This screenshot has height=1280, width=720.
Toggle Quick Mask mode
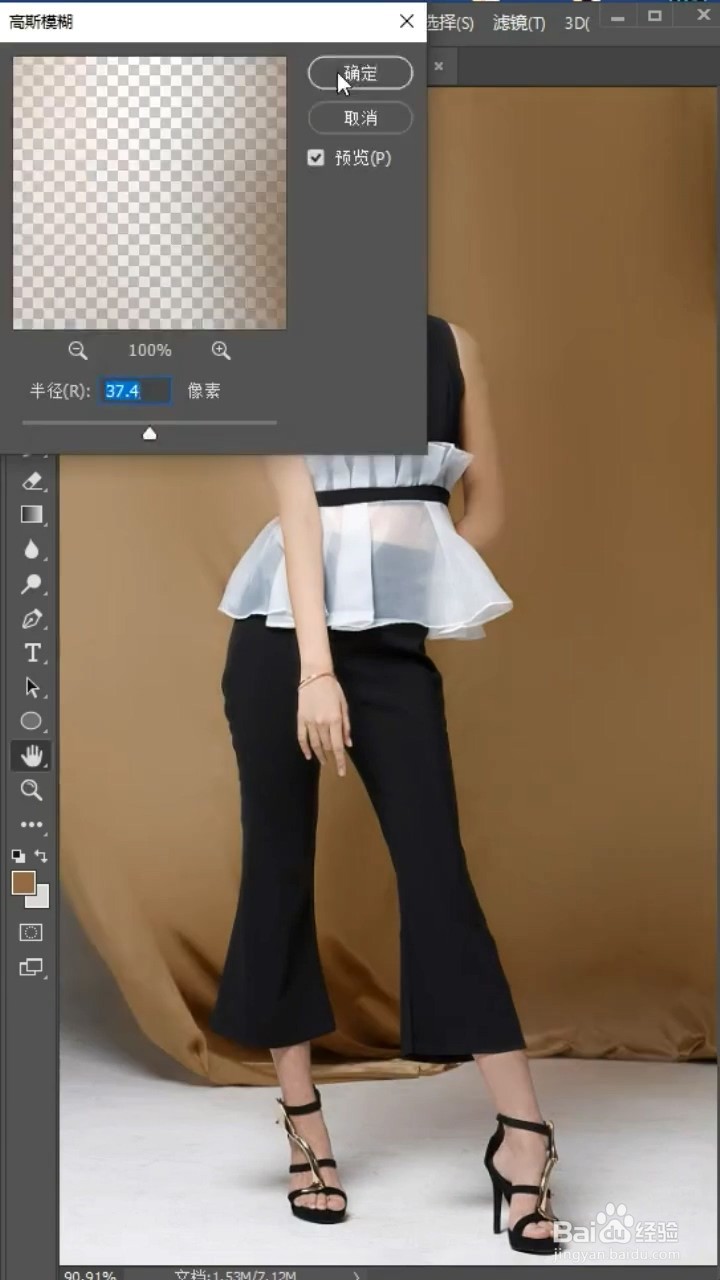(x=32, y=932)
